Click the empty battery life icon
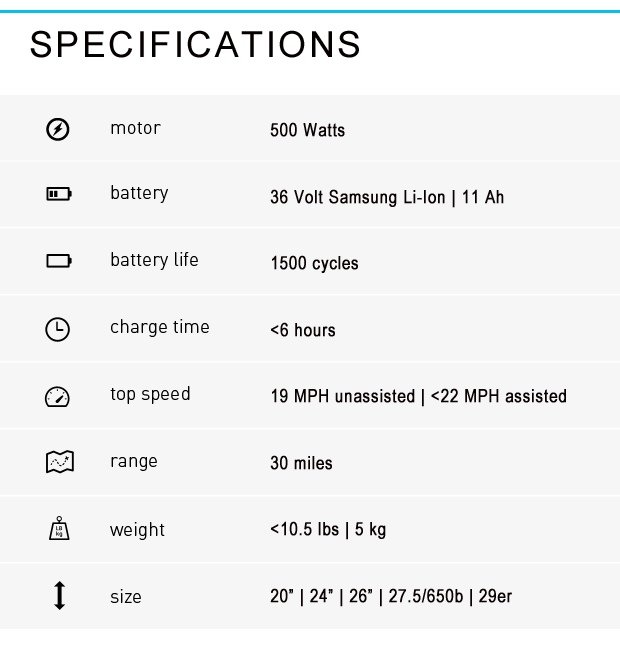620x652 pixels. (x=59, y=261)
